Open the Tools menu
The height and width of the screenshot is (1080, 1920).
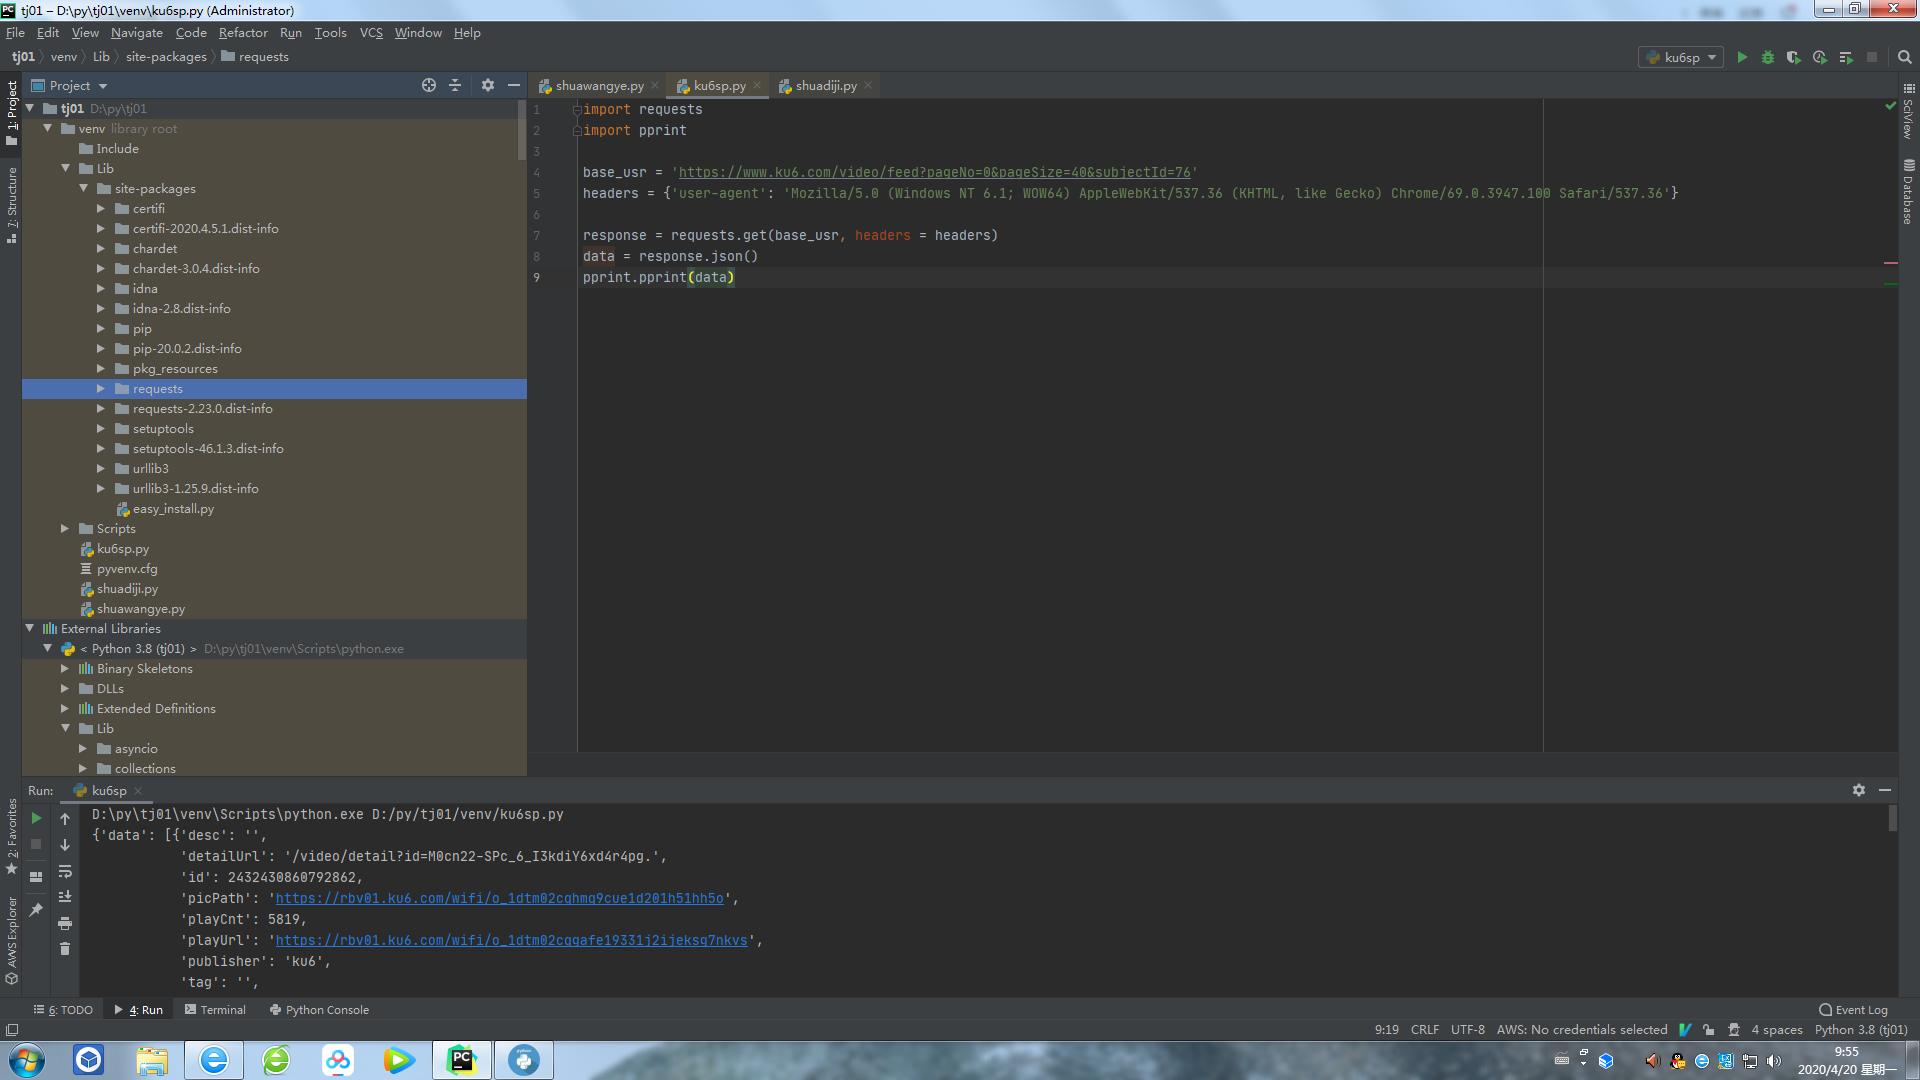pyautogui.click(x=330, y=33)
